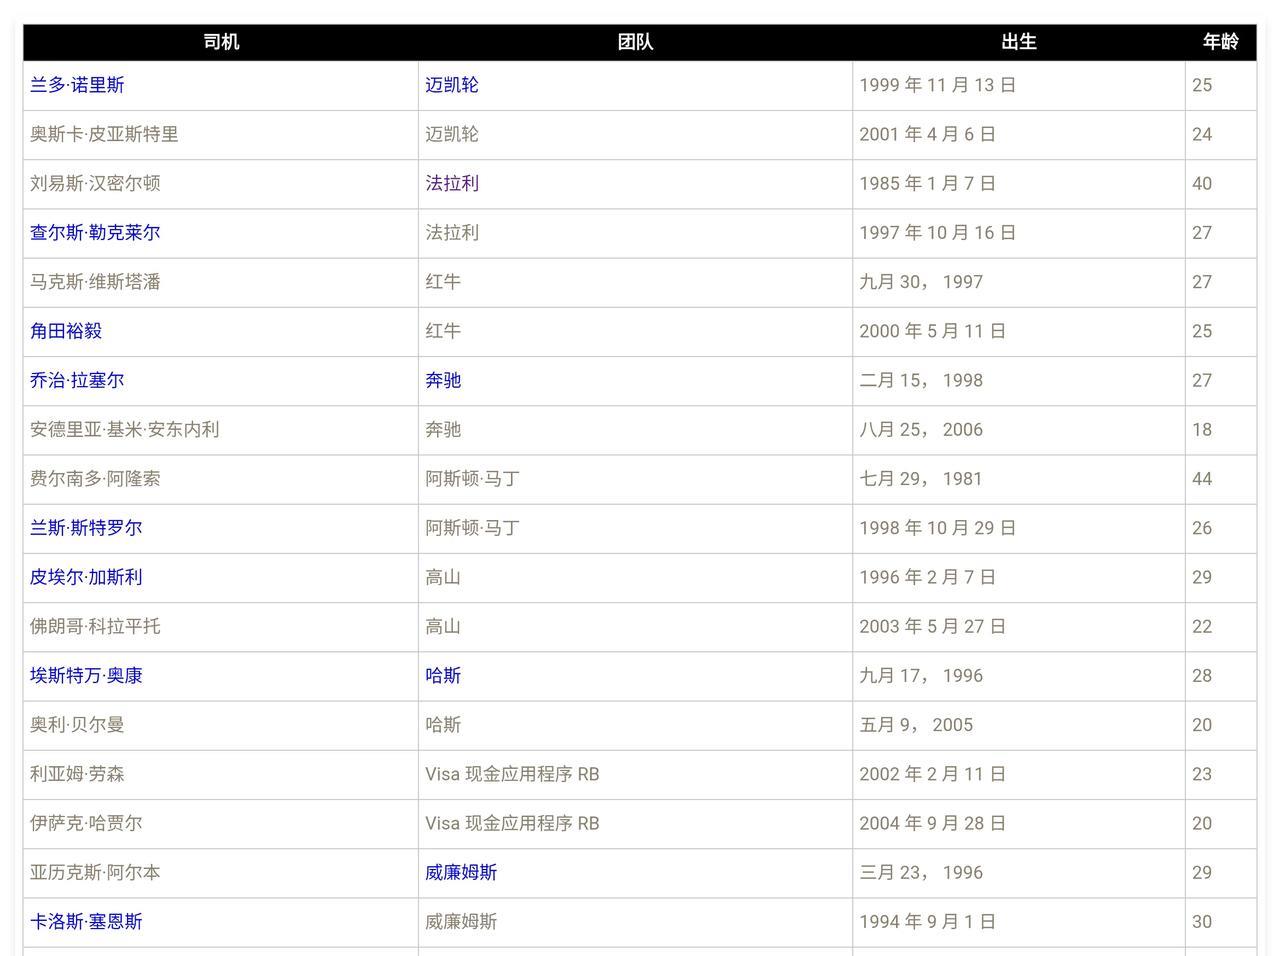Click the 团队 column header
Screen dimensions: 1280x956
[635, 42]
